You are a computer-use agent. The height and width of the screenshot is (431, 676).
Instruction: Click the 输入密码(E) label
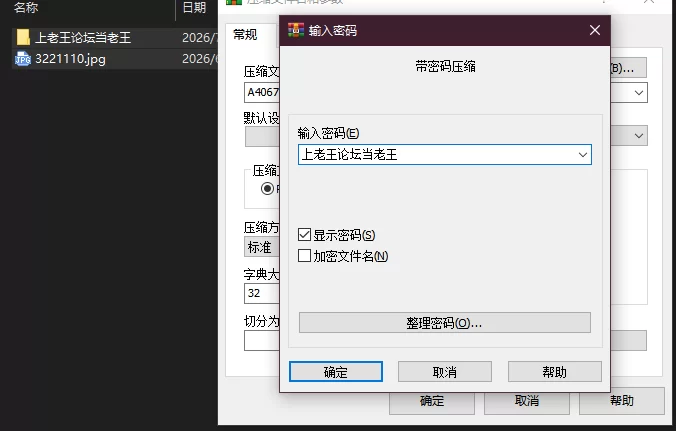click(328, 133)
